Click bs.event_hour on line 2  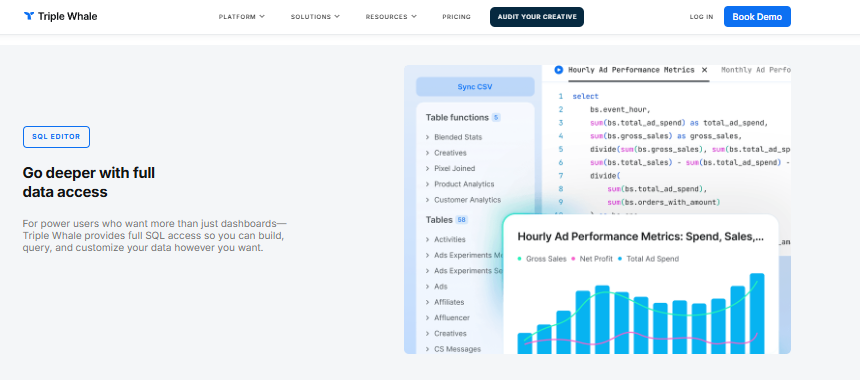pyautogui.click(x=620, y=110)
